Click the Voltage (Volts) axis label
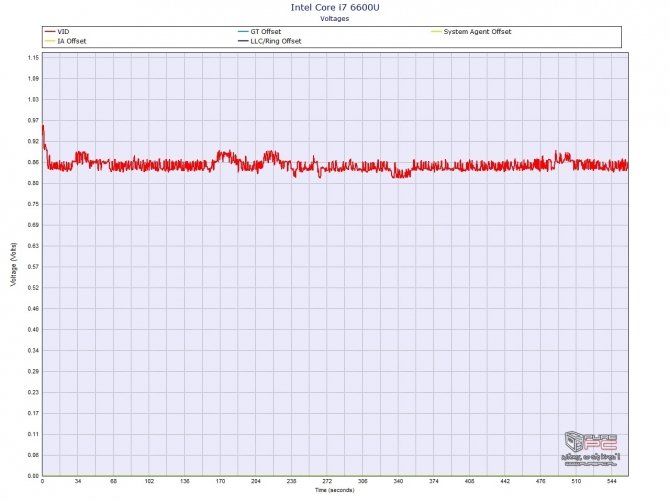The image size is (670, 502). pos(14,264)
